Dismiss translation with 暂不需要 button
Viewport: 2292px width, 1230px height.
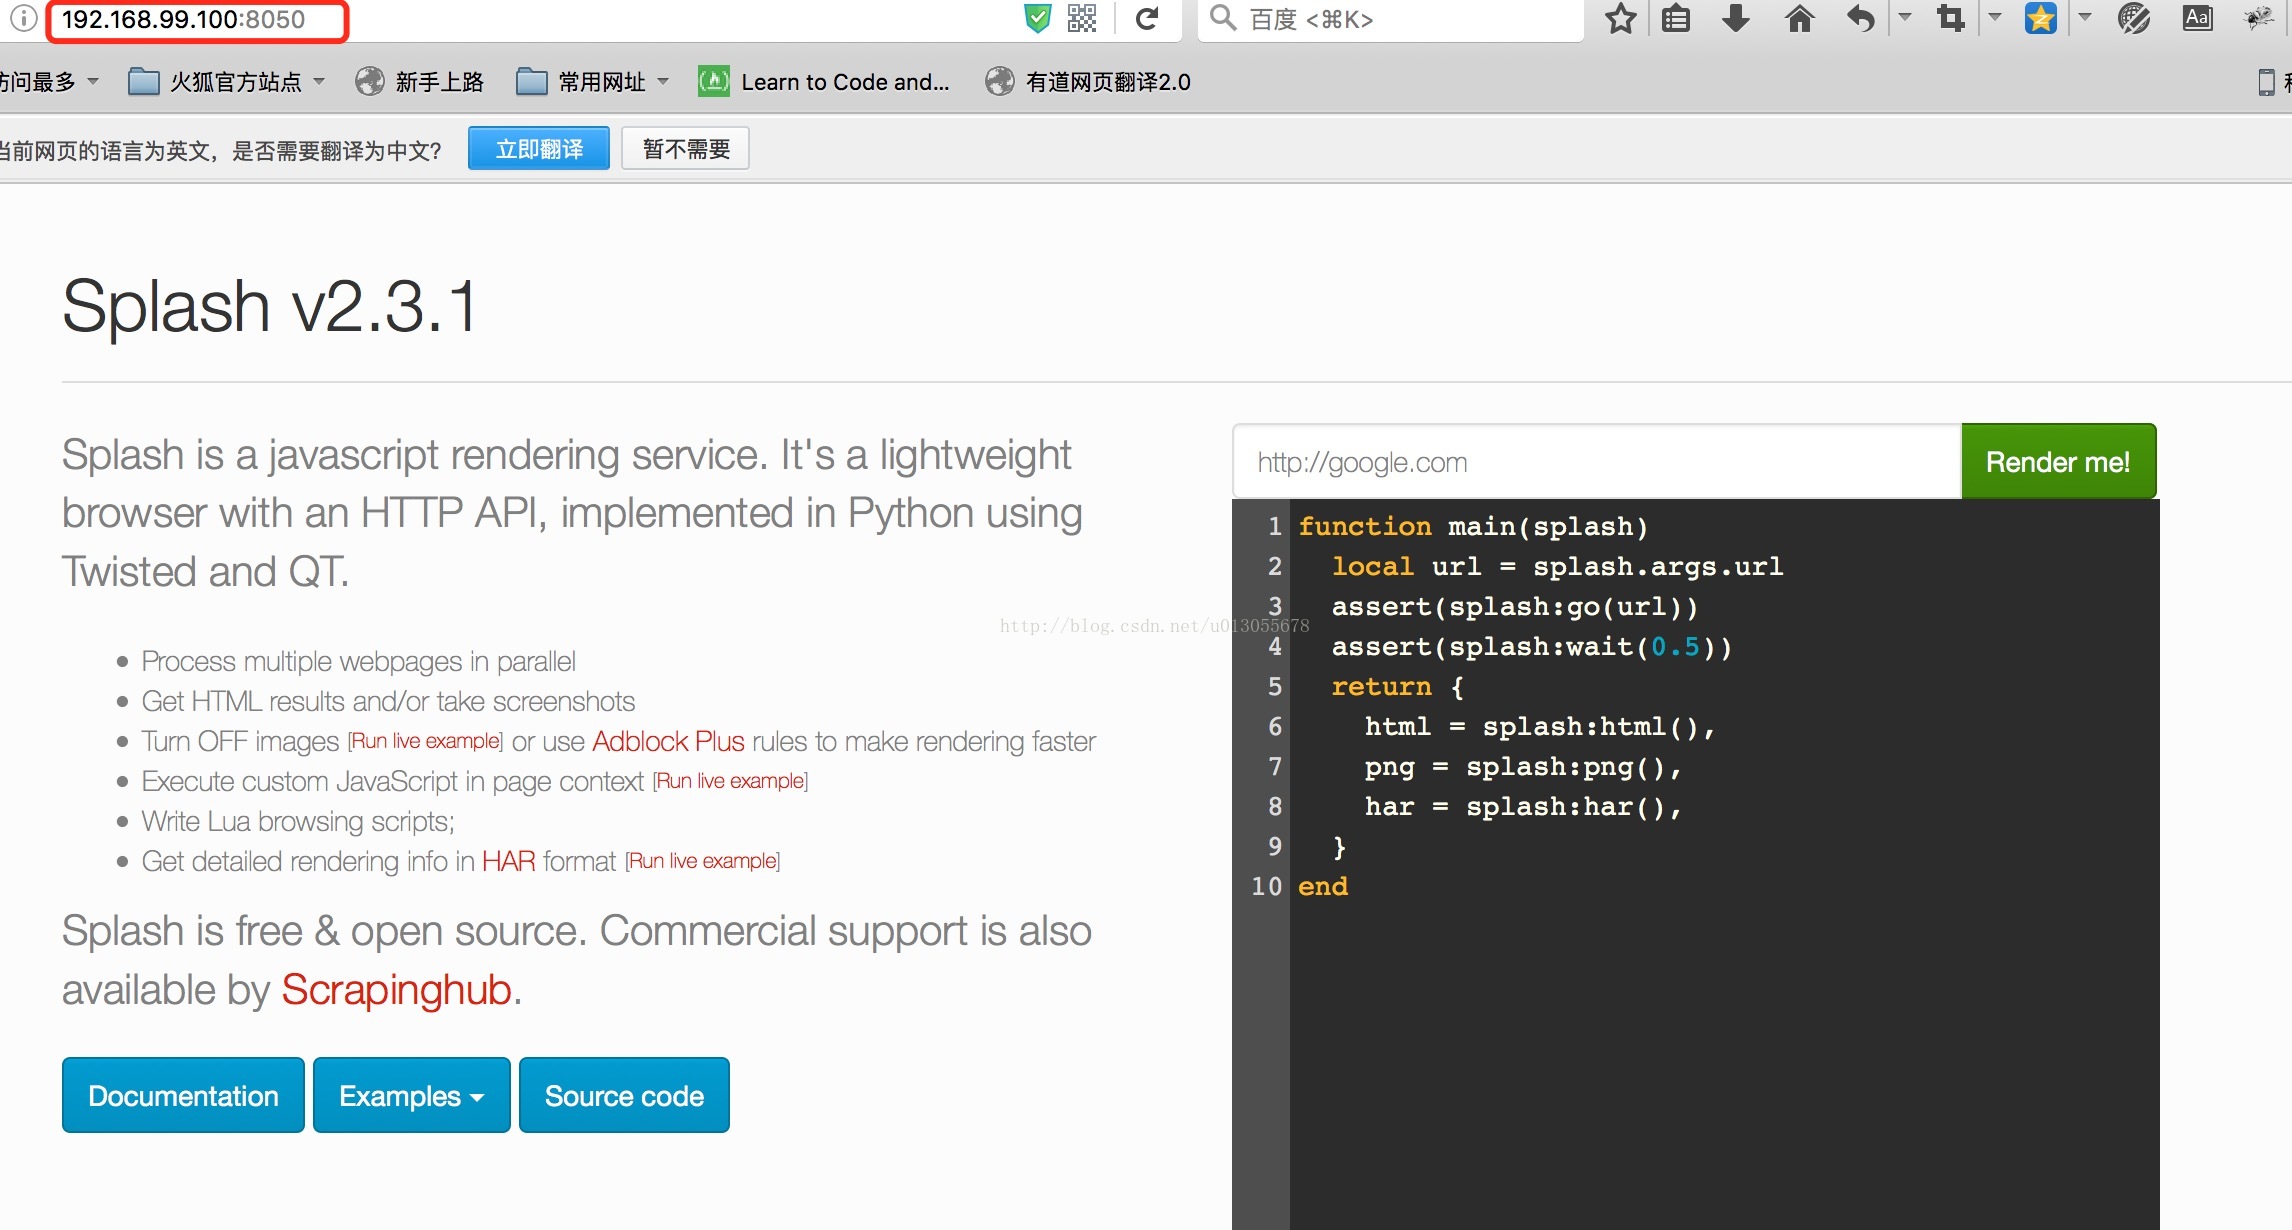tap(686, 149)
